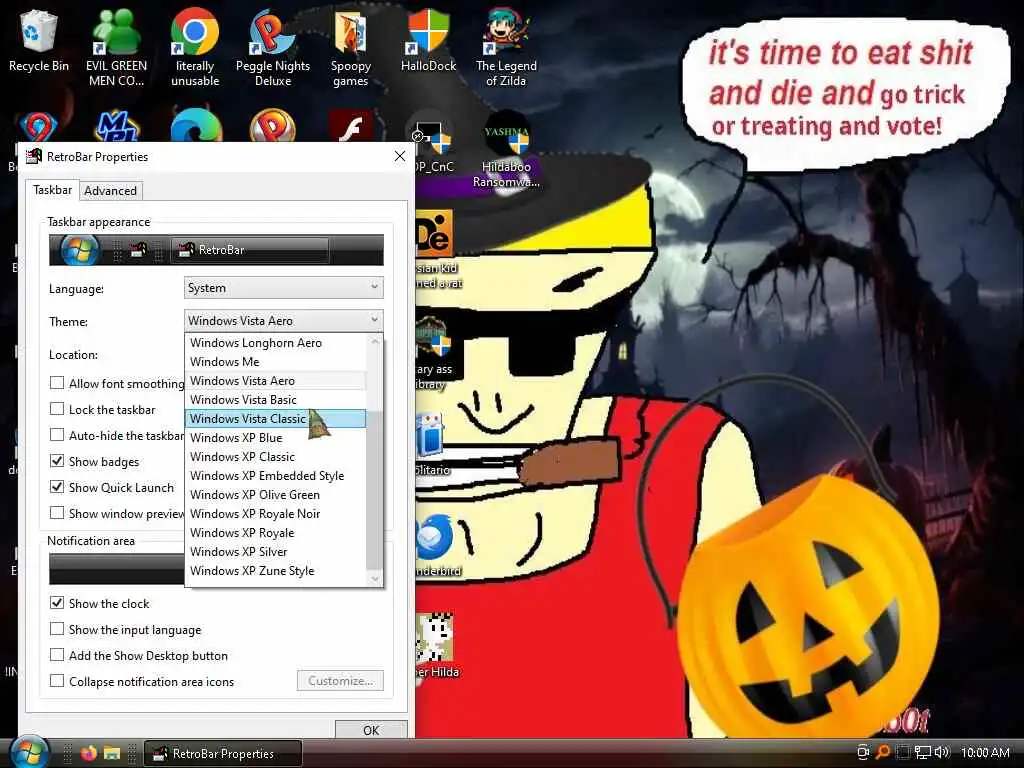This screenshot has width=1024, height=768.
Task: Uncheck Show badges
Action: [57, 461]
